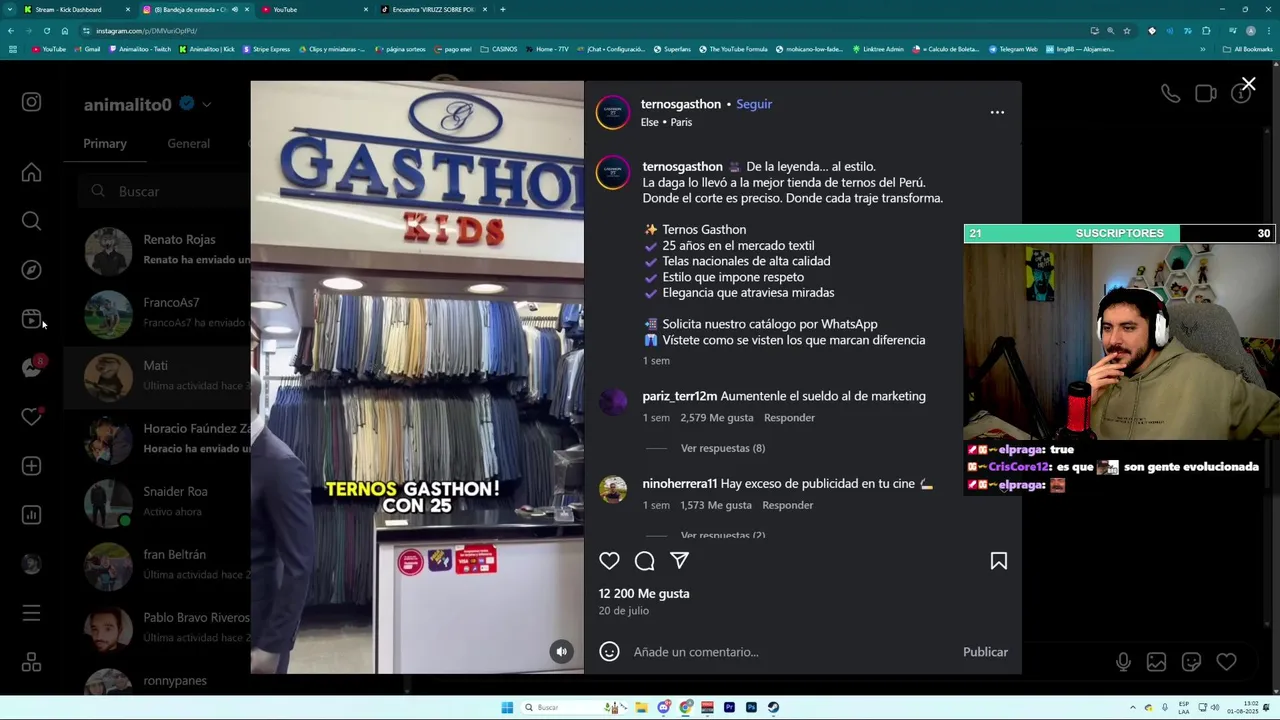Open new browser tab
This screenshot has width=1280, height=720.
502,9
